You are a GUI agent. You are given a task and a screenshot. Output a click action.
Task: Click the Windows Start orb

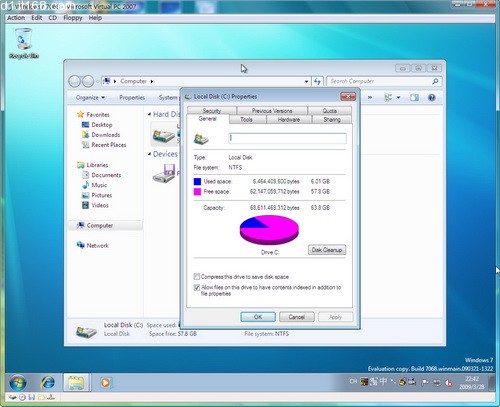[18, 382]
